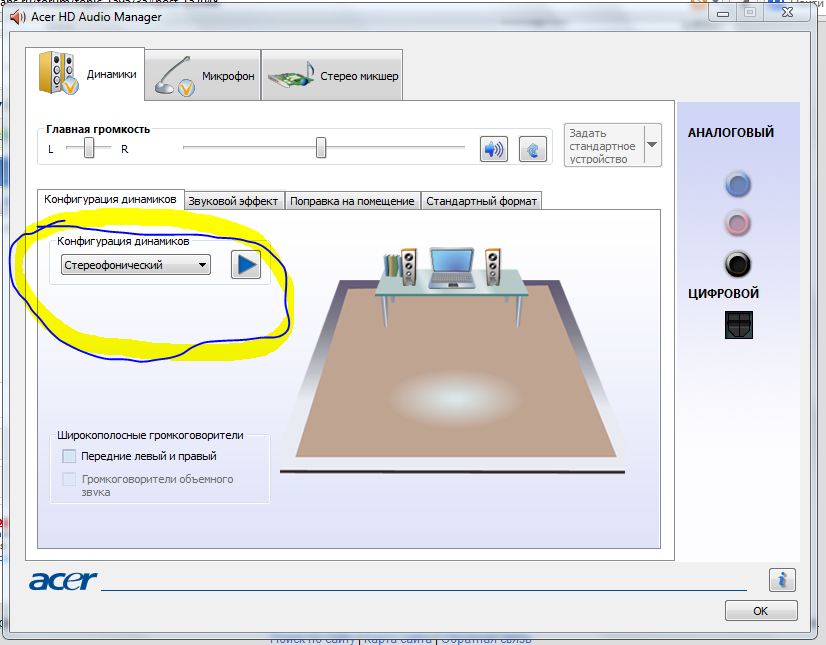The height and width of the screenshot is (645, 826).
Task: Expand the Стереофонический configuration combo box
Action: pyautogui.click(x=136, y=265)
